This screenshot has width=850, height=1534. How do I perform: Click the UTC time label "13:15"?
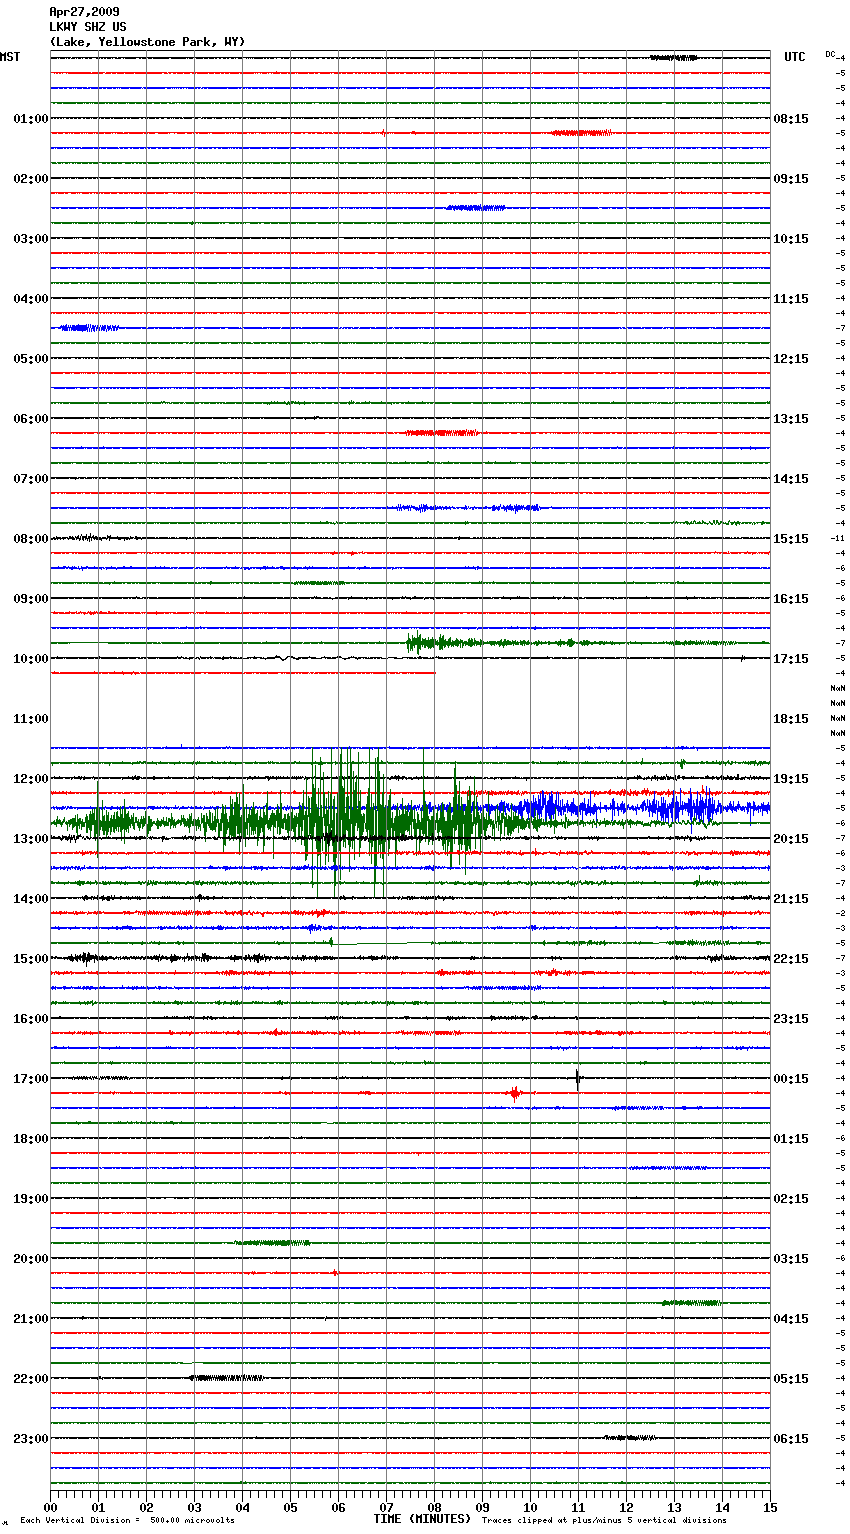click(x=791, y=419)
